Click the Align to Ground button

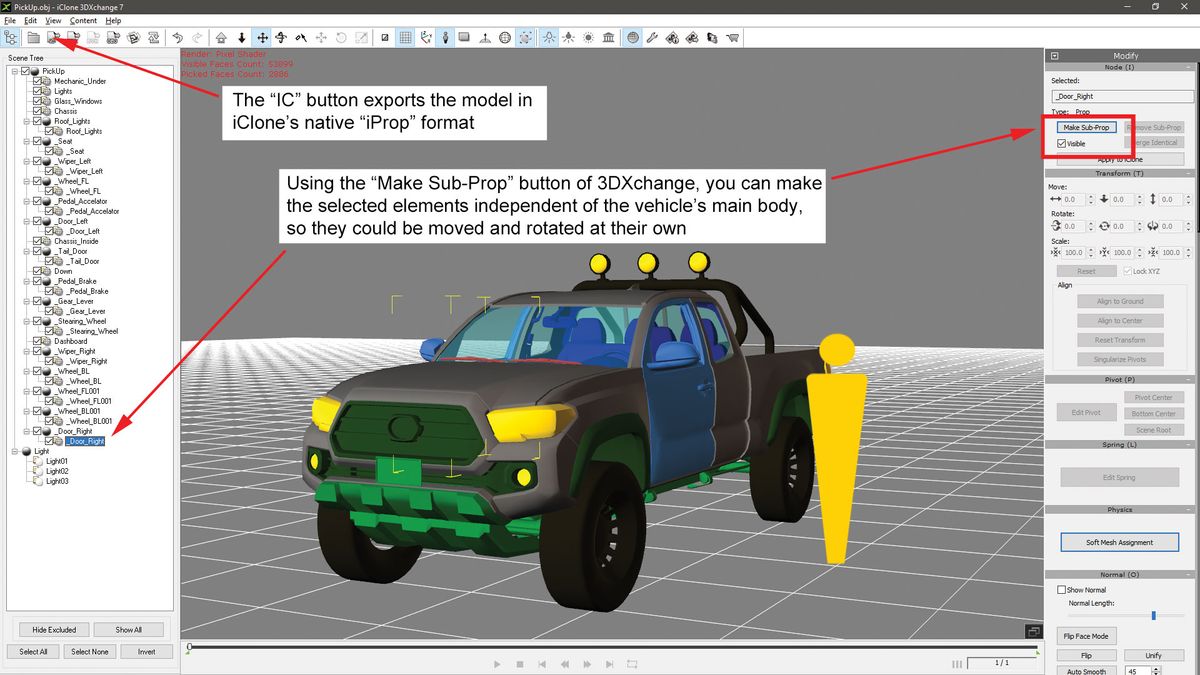[1120, 300]
